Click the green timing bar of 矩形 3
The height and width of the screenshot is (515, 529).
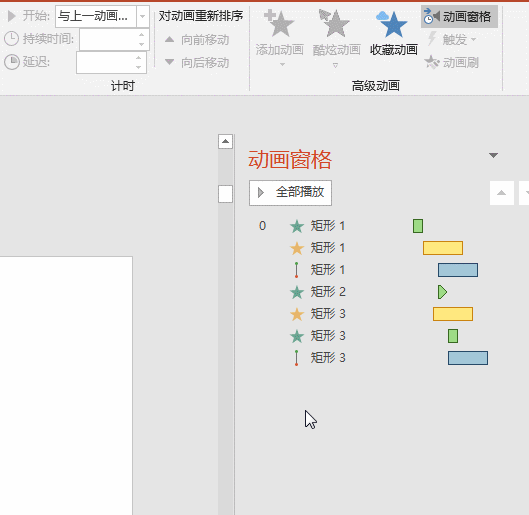[453, 336]
